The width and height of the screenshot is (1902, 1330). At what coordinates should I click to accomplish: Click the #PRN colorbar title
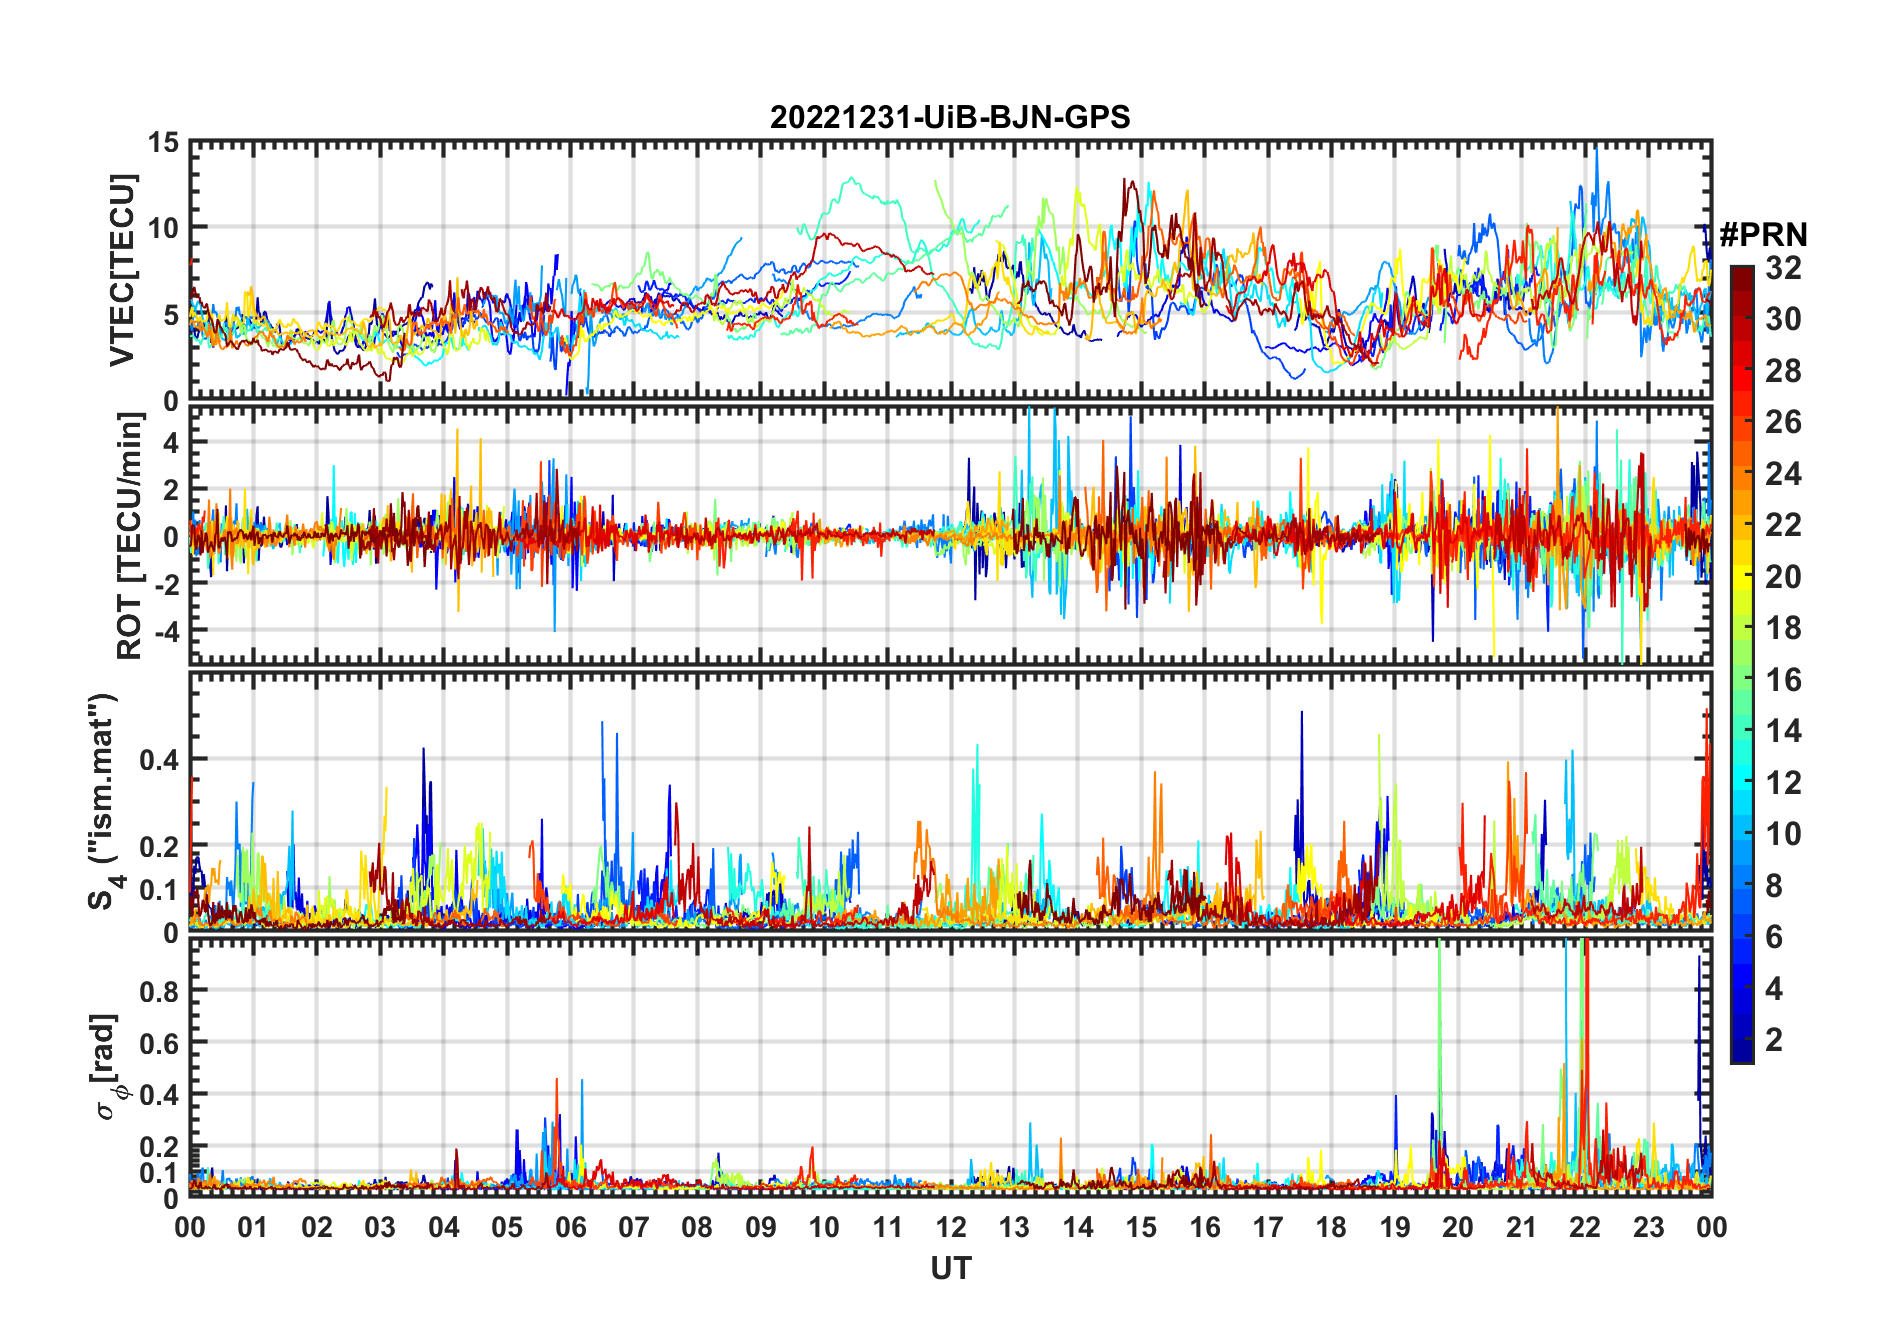1763,235
